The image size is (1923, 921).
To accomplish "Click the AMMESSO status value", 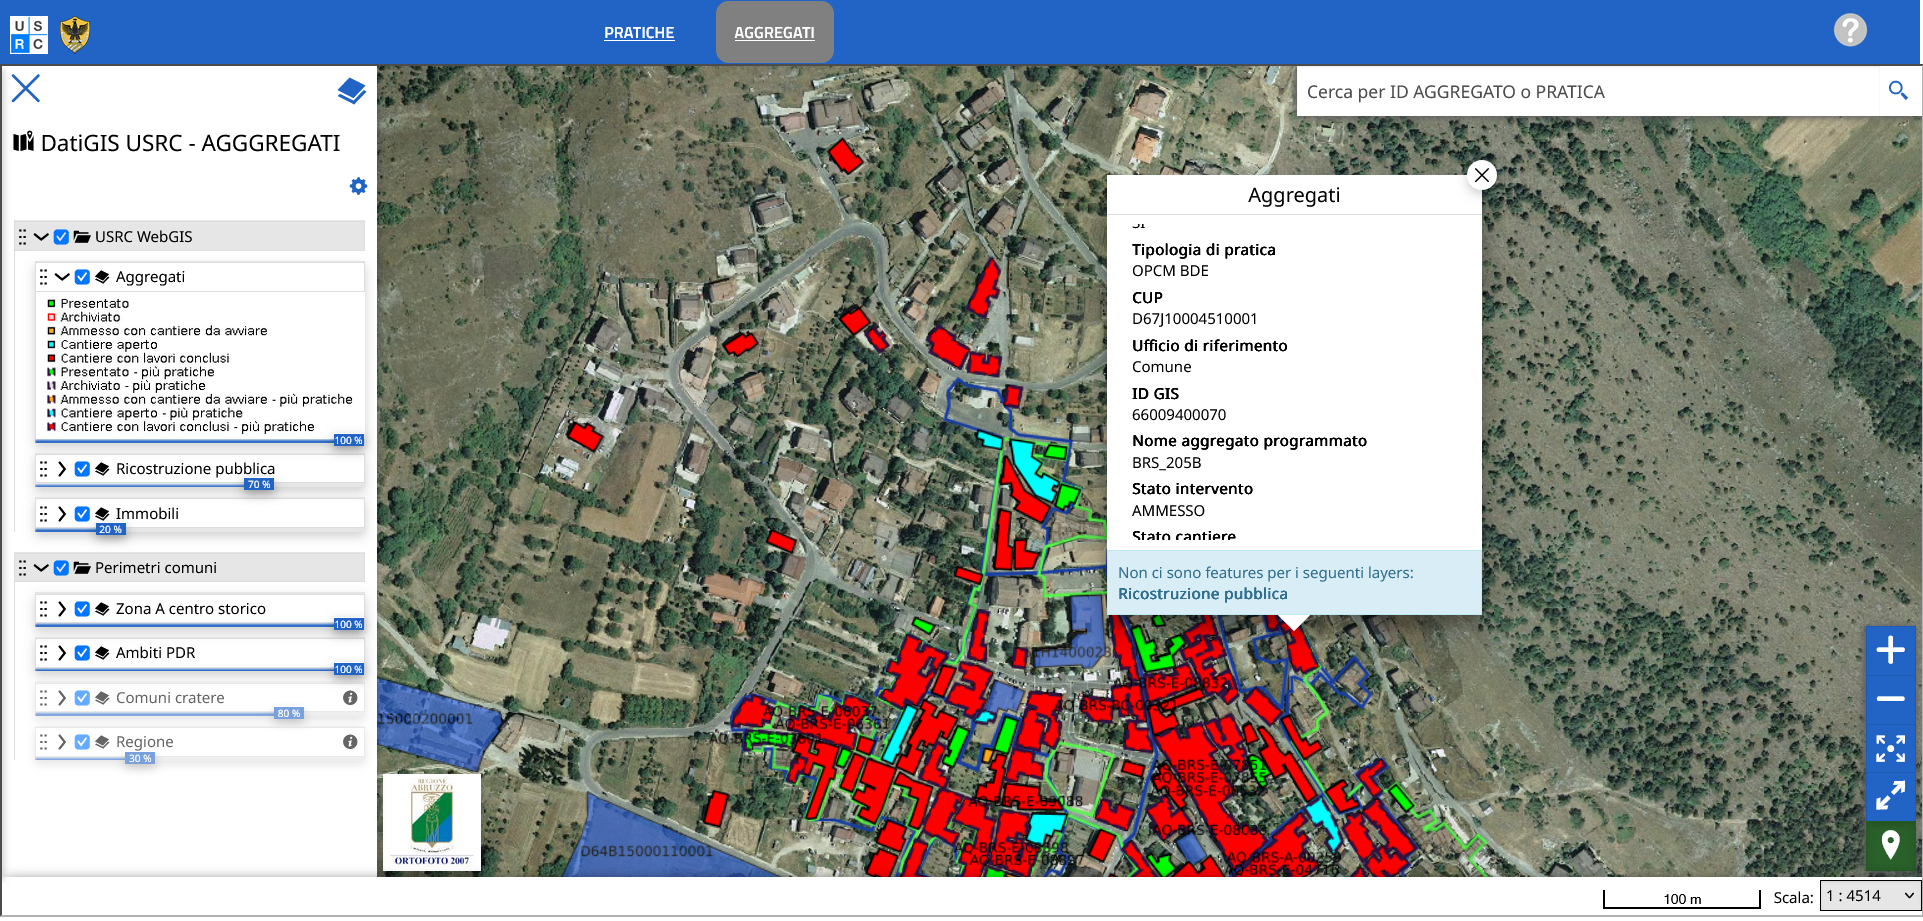I will 1168,511.
